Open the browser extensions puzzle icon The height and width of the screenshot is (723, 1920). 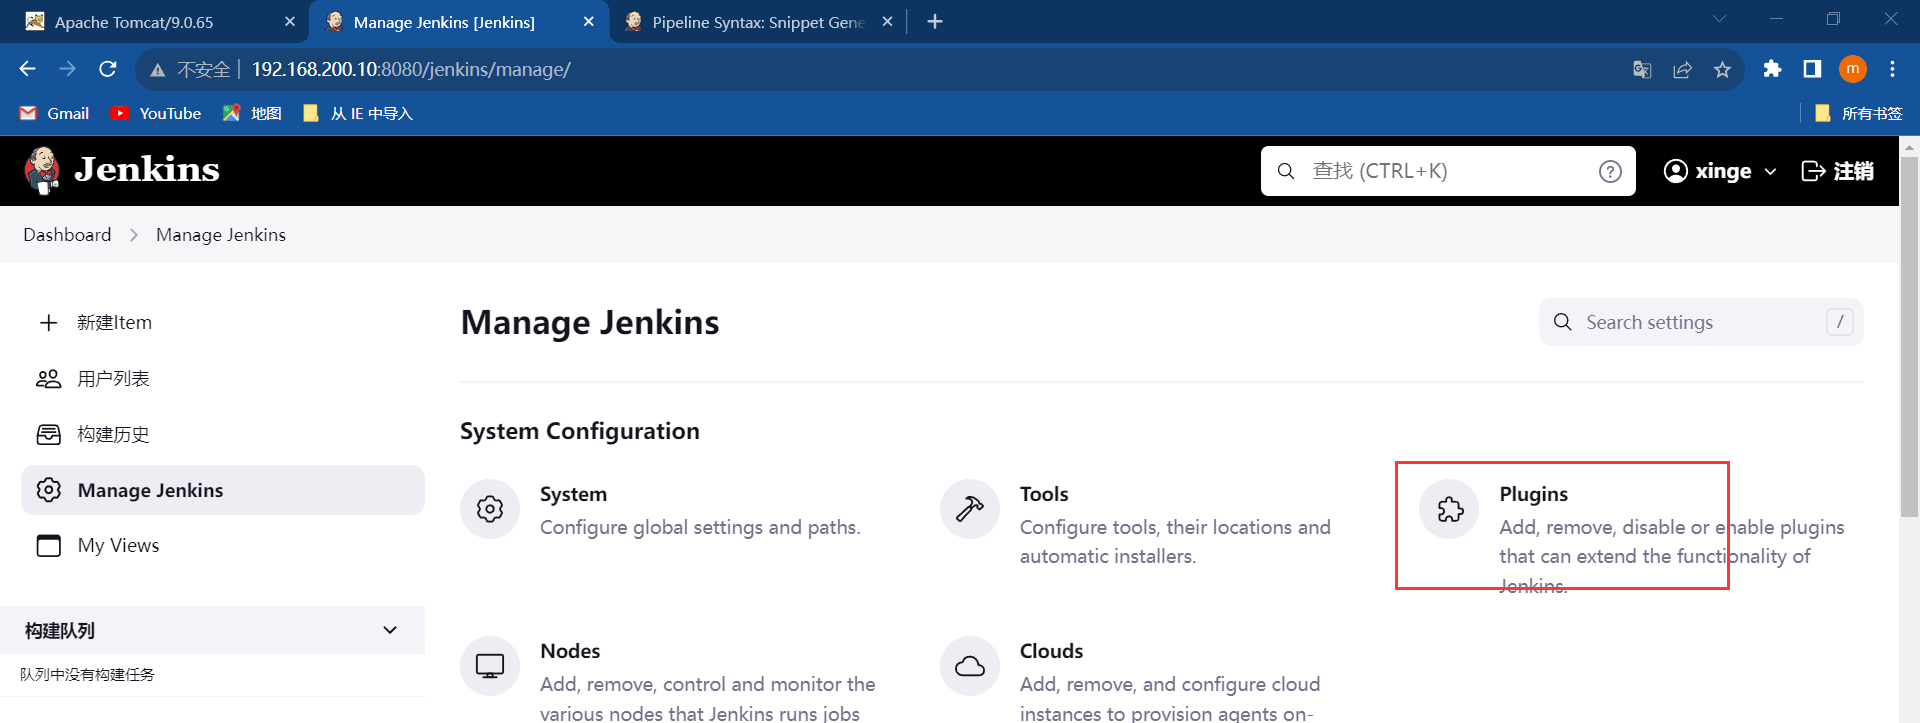coord(1772,69)
